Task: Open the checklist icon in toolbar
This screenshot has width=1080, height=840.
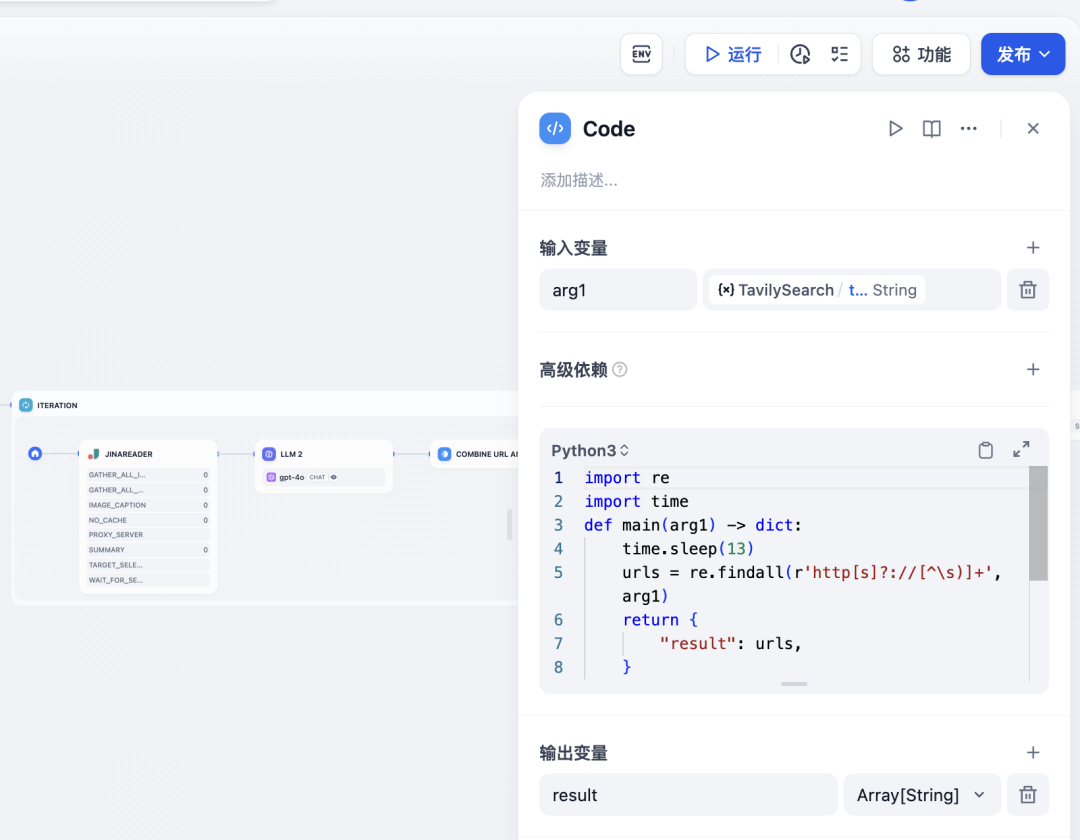Action: click(839, 54)
